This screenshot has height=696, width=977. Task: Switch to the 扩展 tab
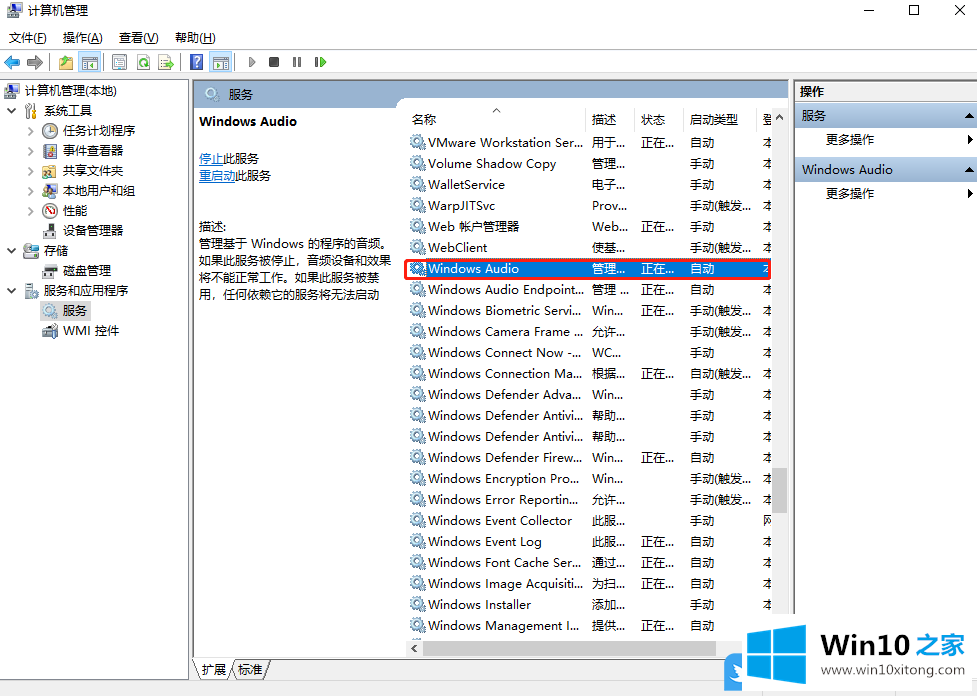coord(214,670)
